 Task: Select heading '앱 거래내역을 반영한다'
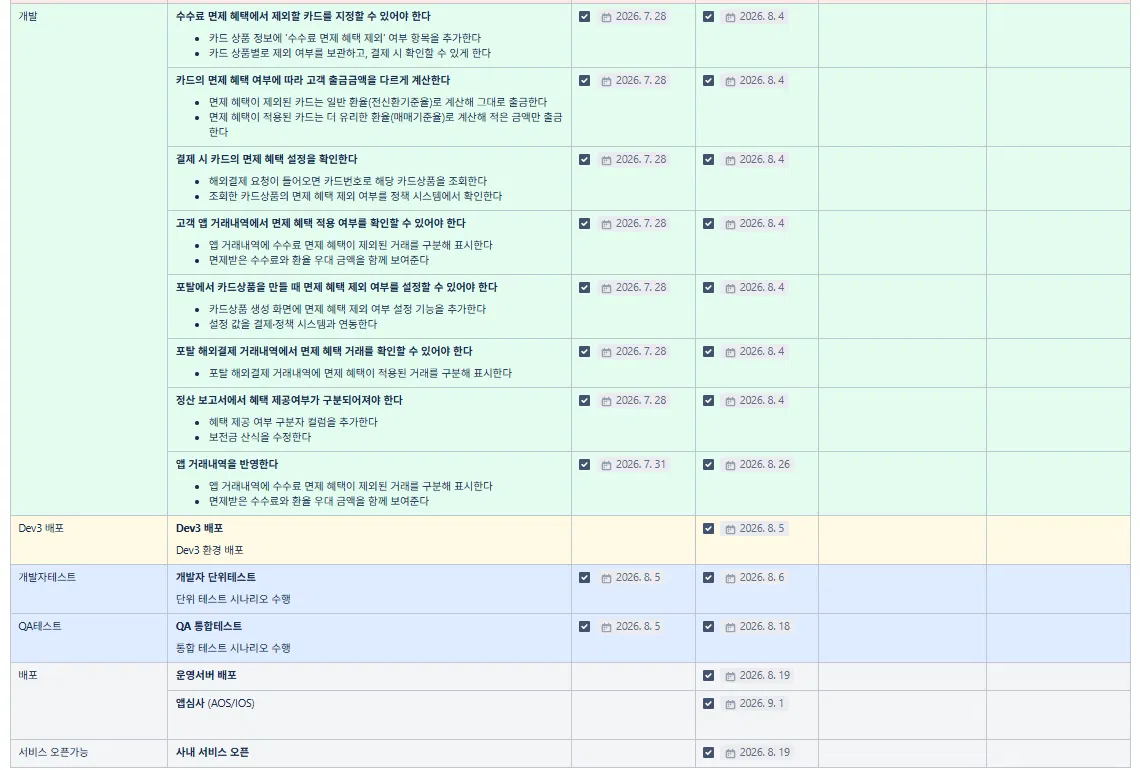click(227, 464)
